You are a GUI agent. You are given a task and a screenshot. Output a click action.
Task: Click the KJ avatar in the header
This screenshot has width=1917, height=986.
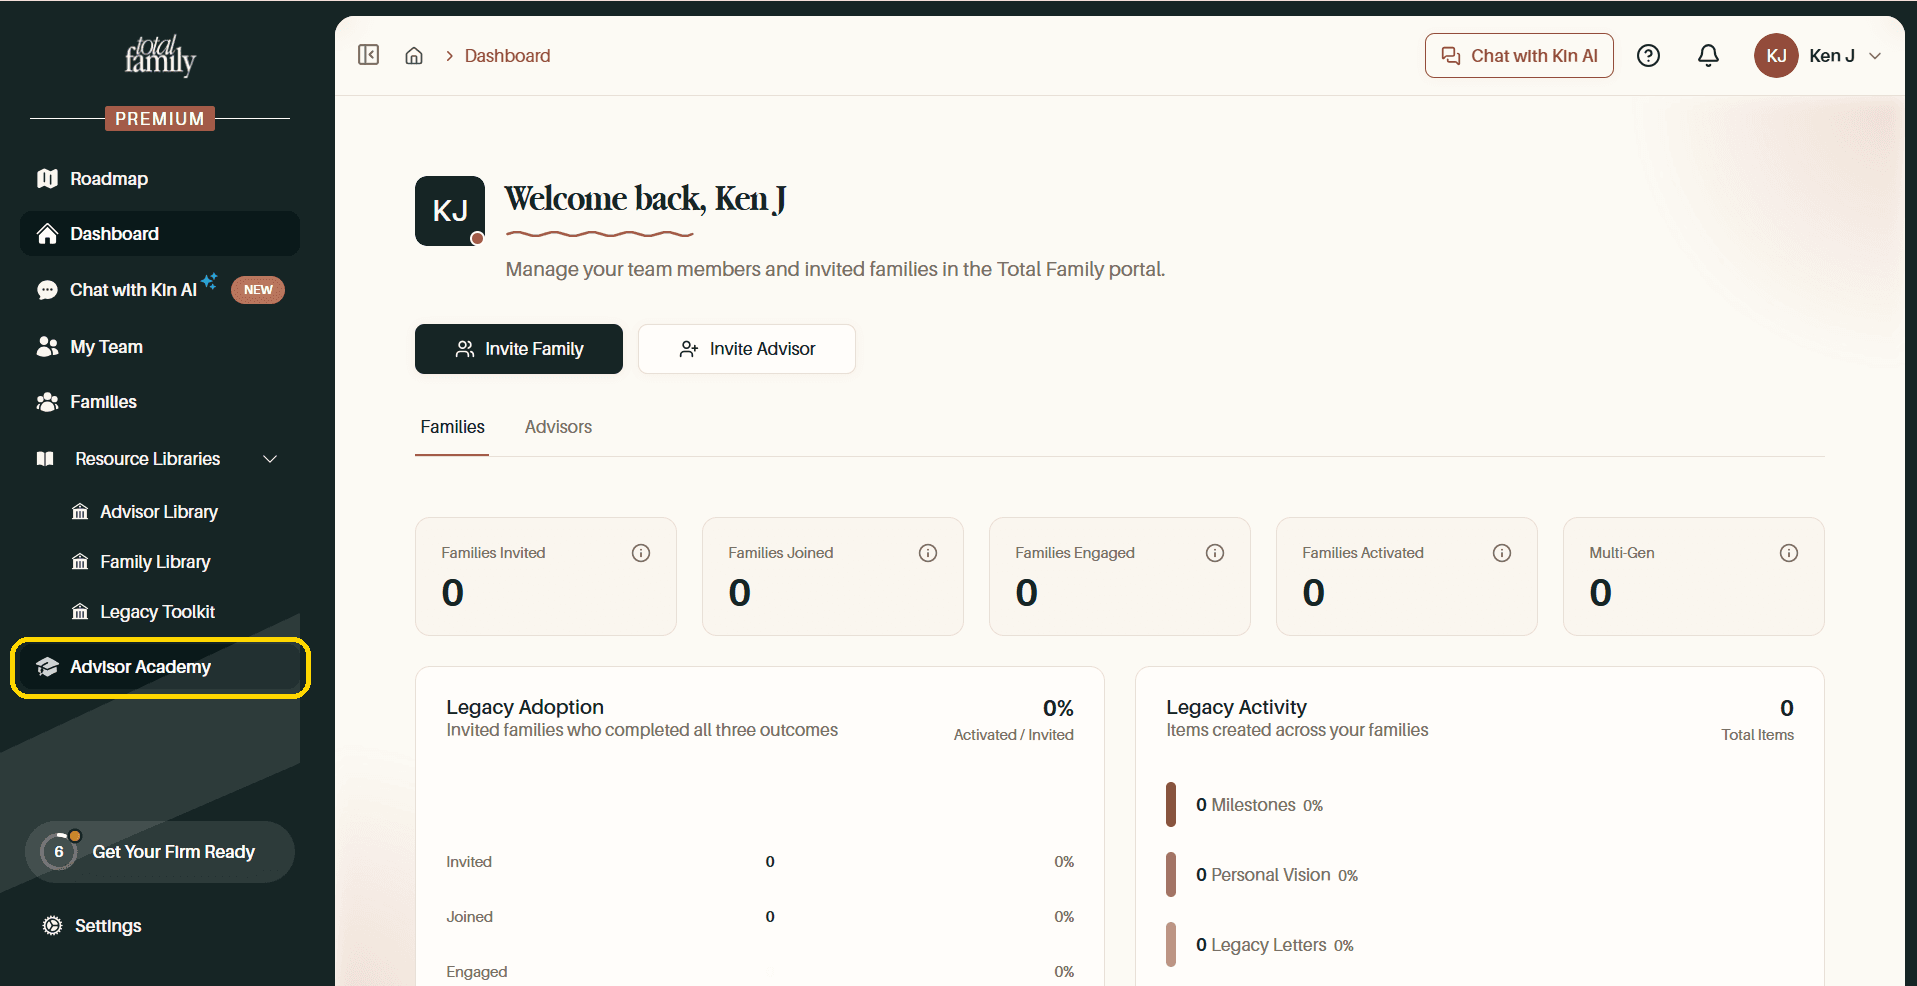(x=1776, y=56)
